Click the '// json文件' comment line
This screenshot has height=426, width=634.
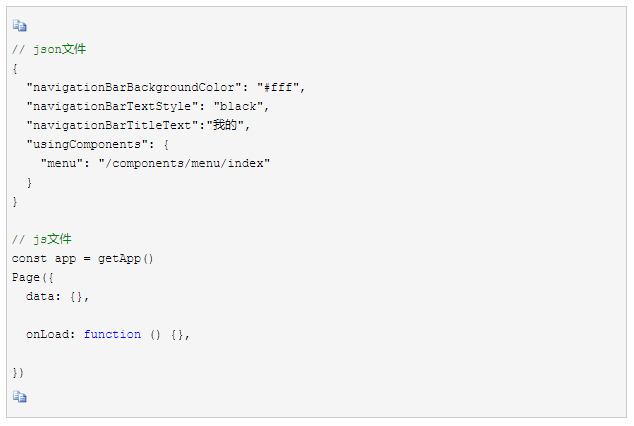tap(49, 49)
